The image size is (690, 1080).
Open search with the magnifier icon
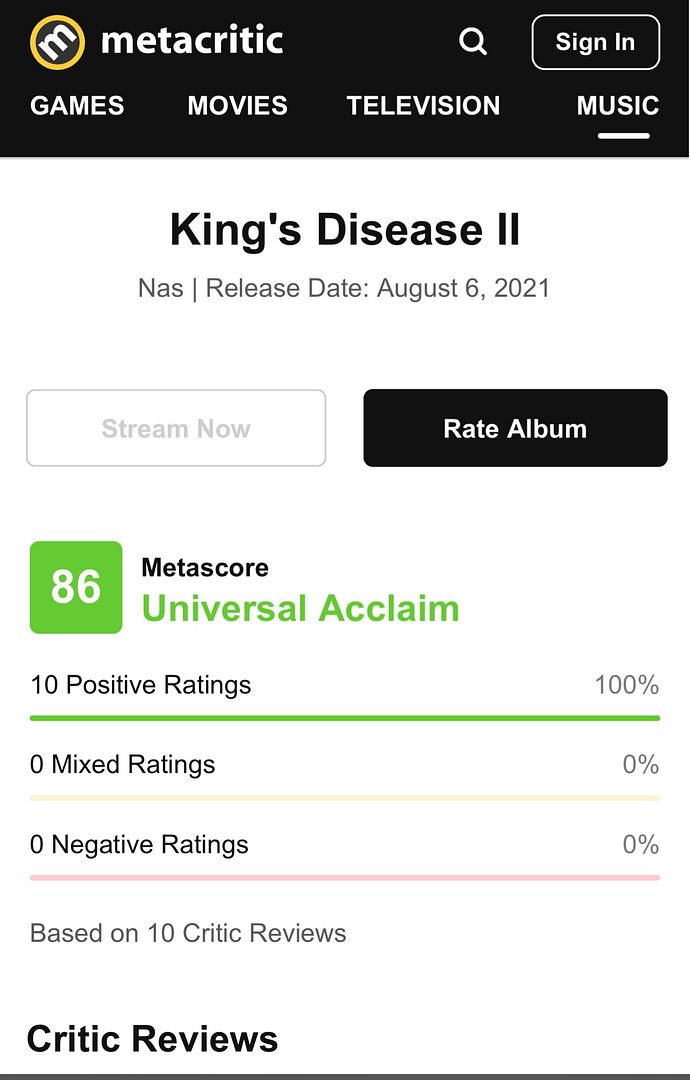click(473, 41)
